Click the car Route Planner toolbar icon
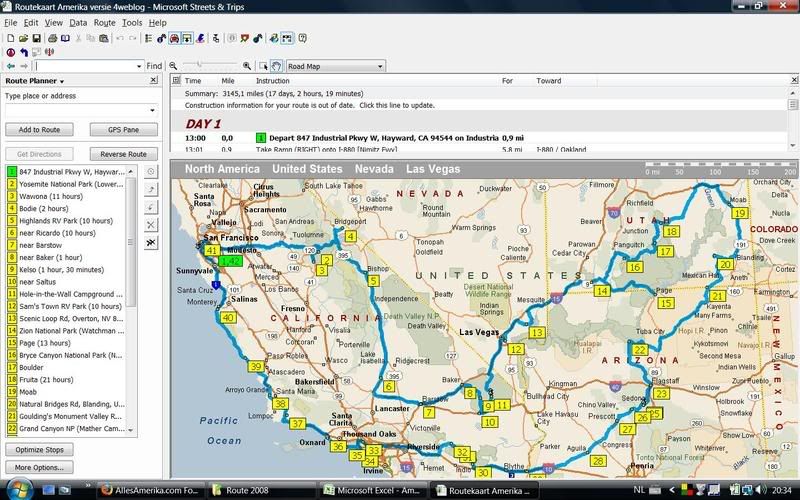800x500 pixels. tap(174, 38)
